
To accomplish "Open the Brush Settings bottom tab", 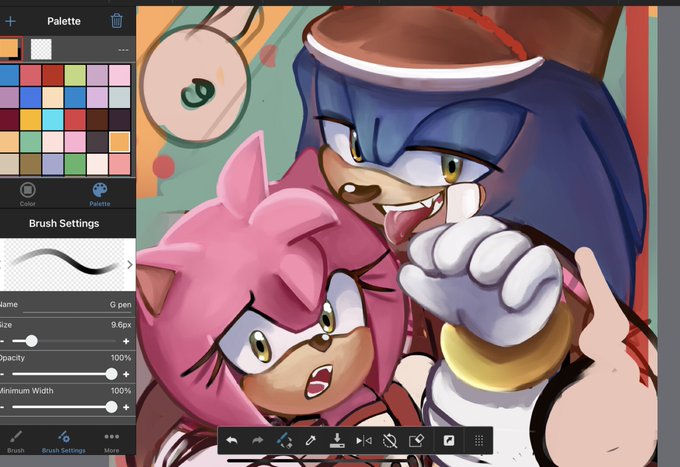I will 64,441.
